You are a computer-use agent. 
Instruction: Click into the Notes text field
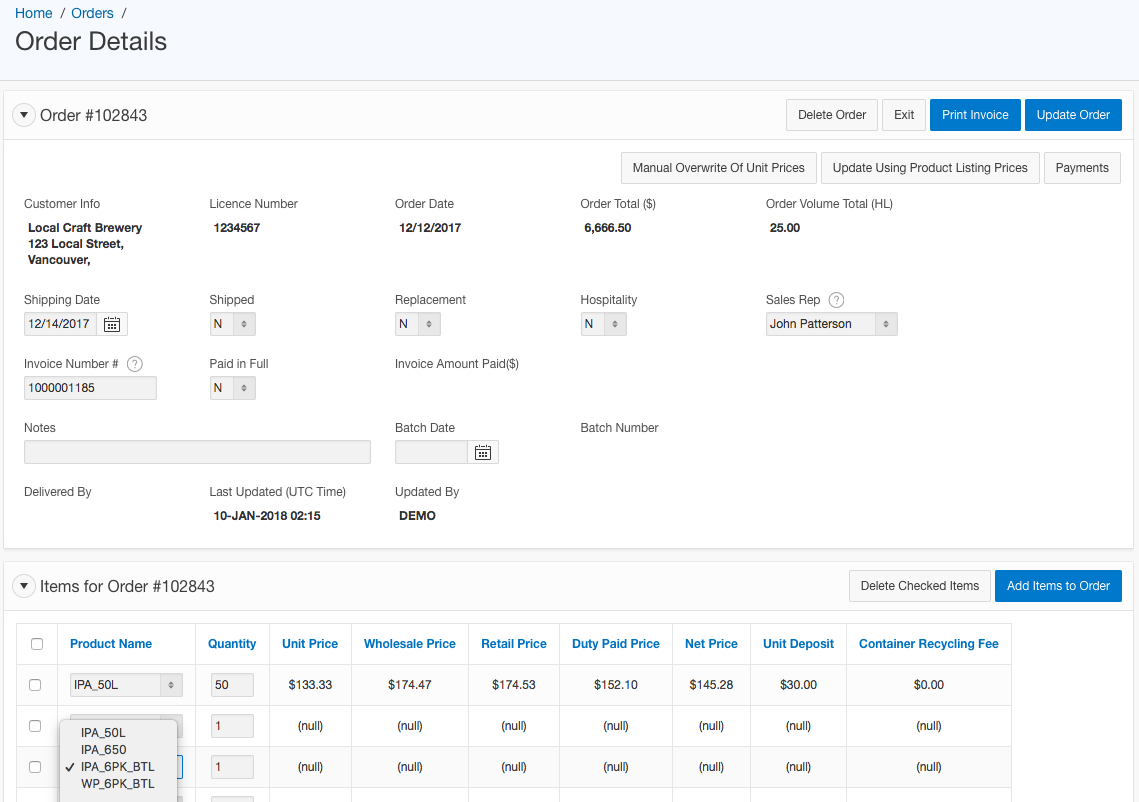[x=197, y=452]
